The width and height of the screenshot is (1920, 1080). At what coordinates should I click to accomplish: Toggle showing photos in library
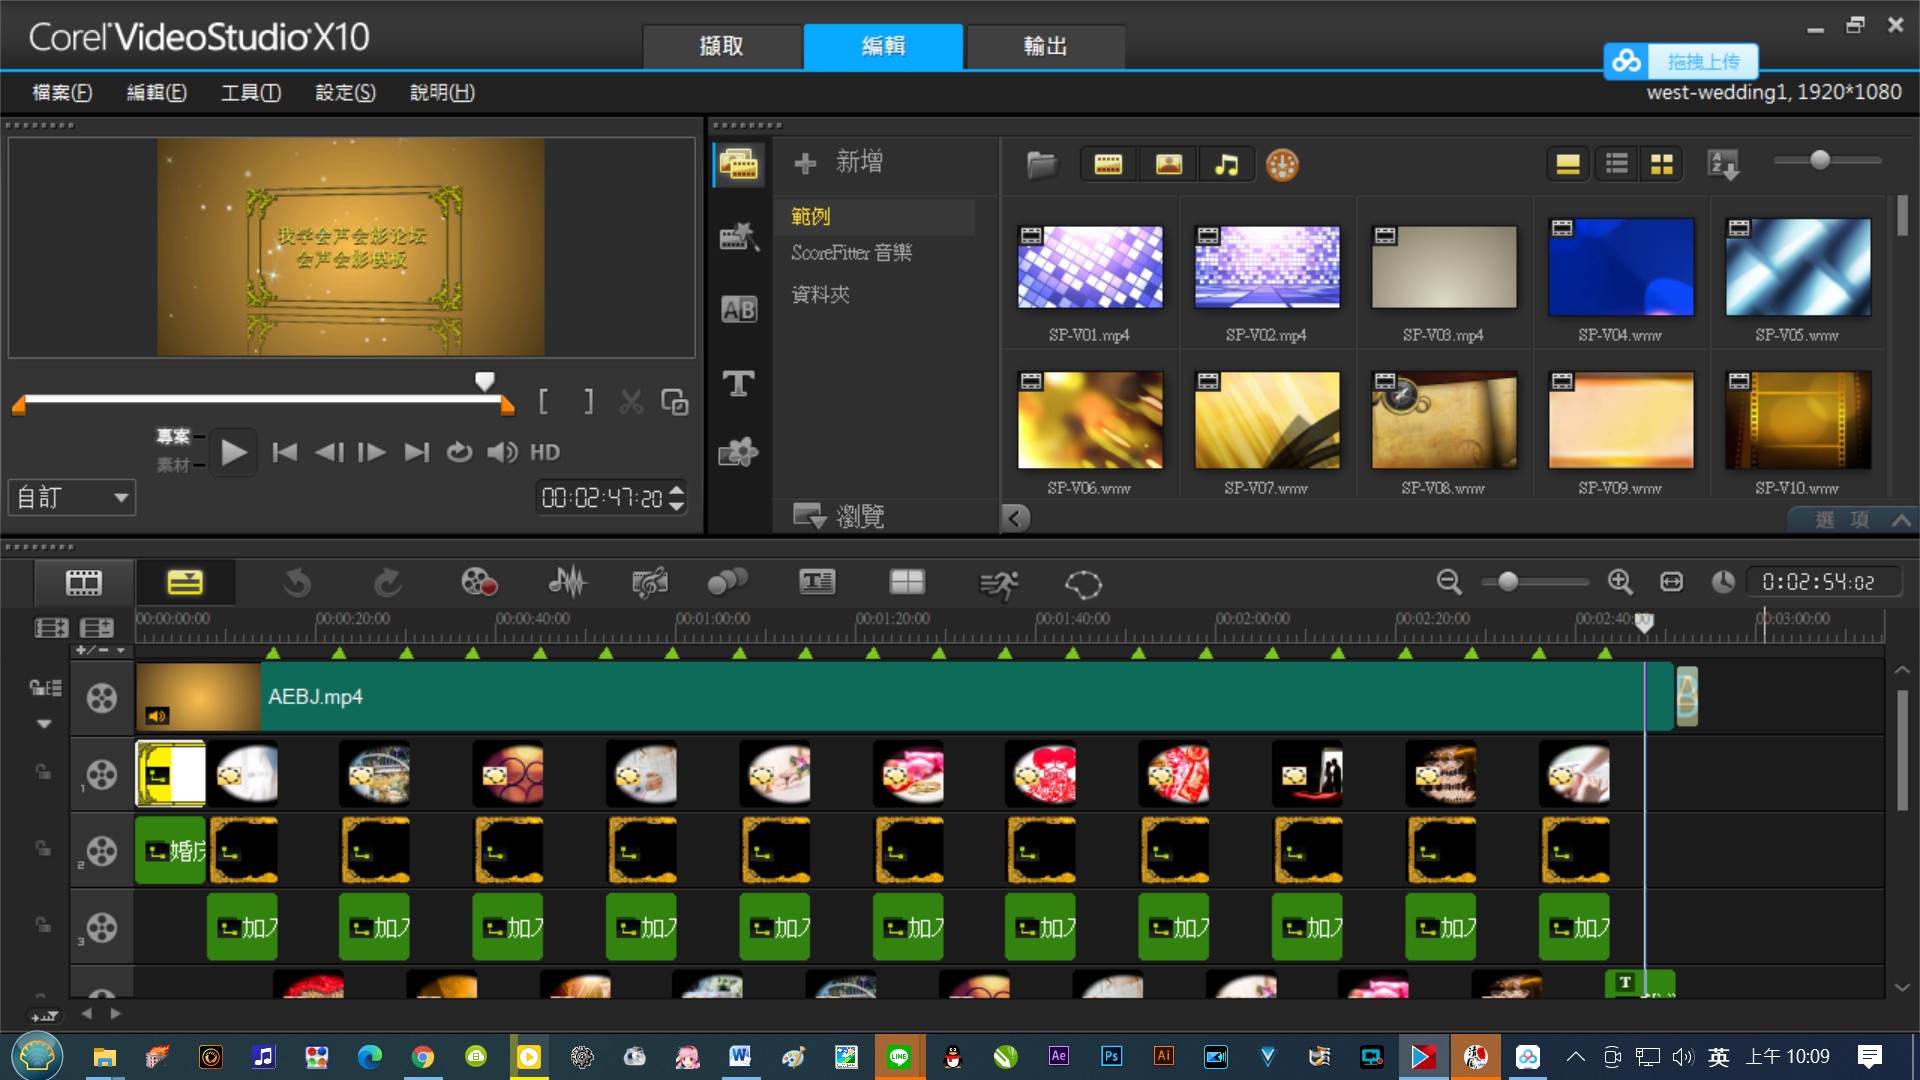coord(1168,164)
